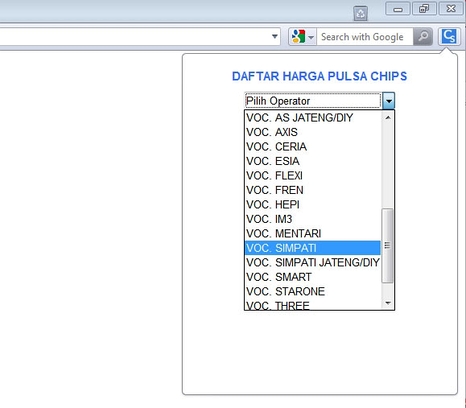Click the Pilih Operator combo box field
466x408 pixels.
coord(313,101)
